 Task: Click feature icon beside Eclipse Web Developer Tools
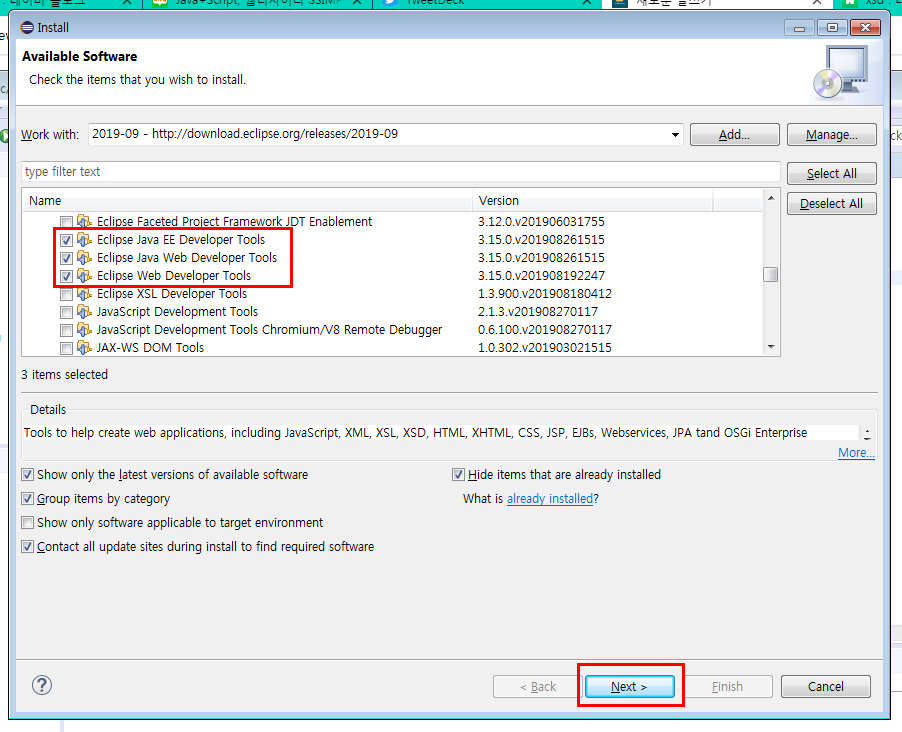point(85,276)
